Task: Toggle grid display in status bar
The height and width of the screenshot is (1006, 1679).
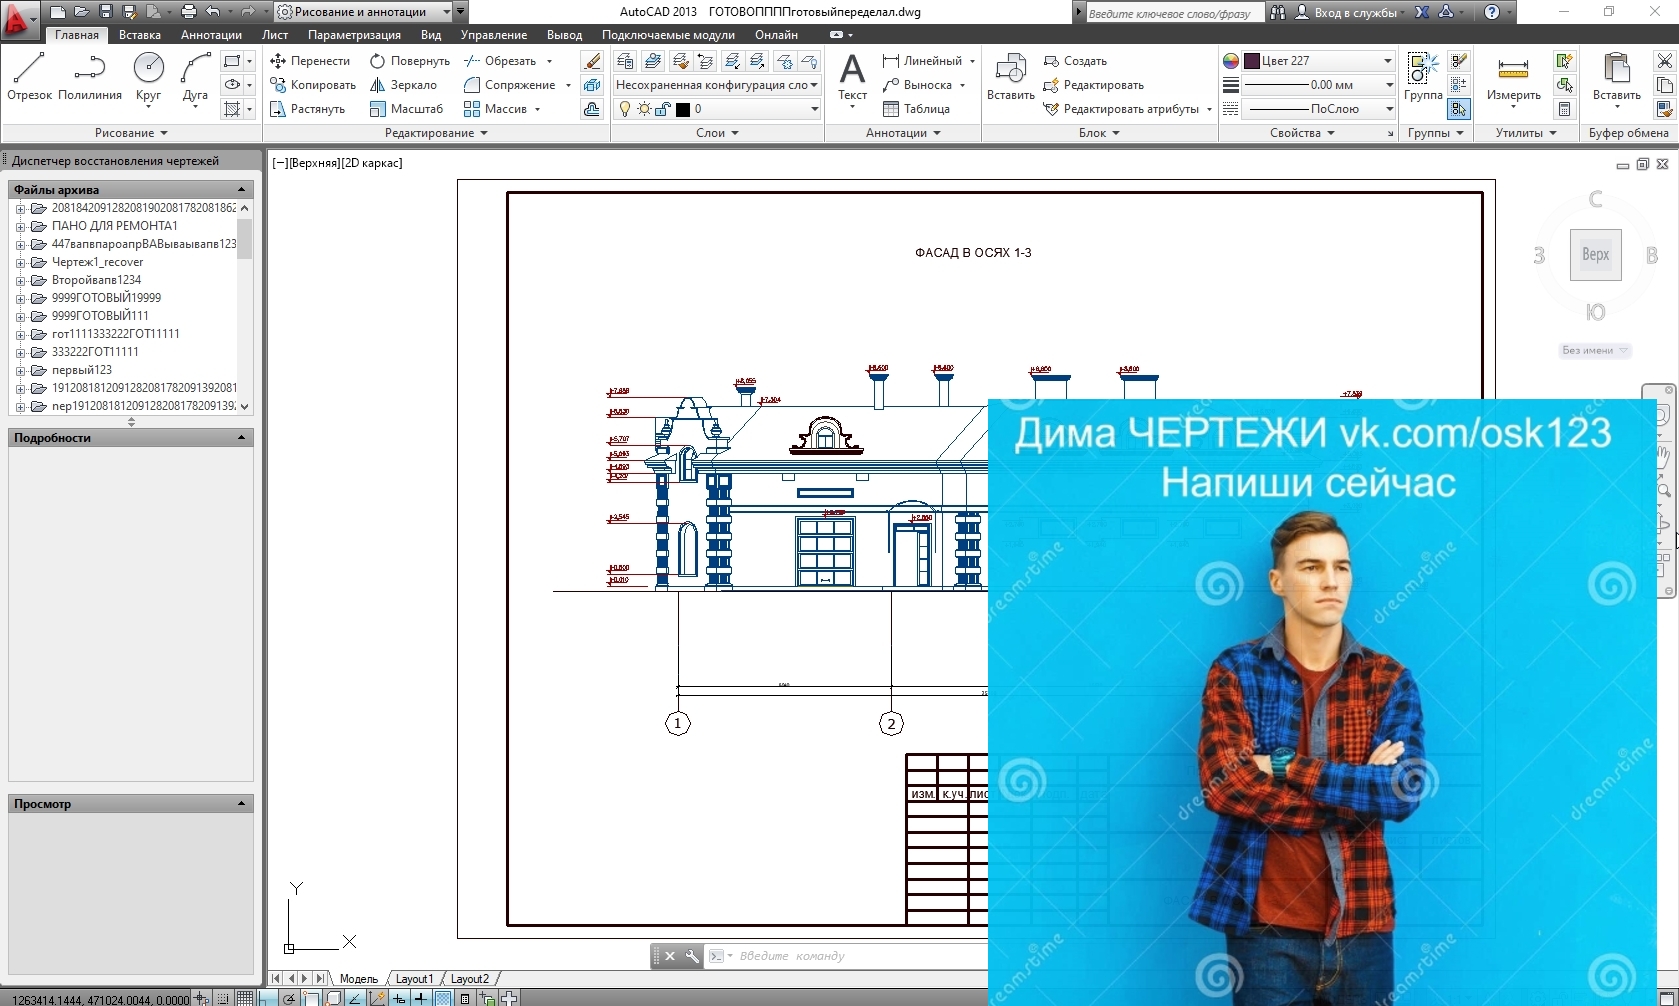Action: 245,998
